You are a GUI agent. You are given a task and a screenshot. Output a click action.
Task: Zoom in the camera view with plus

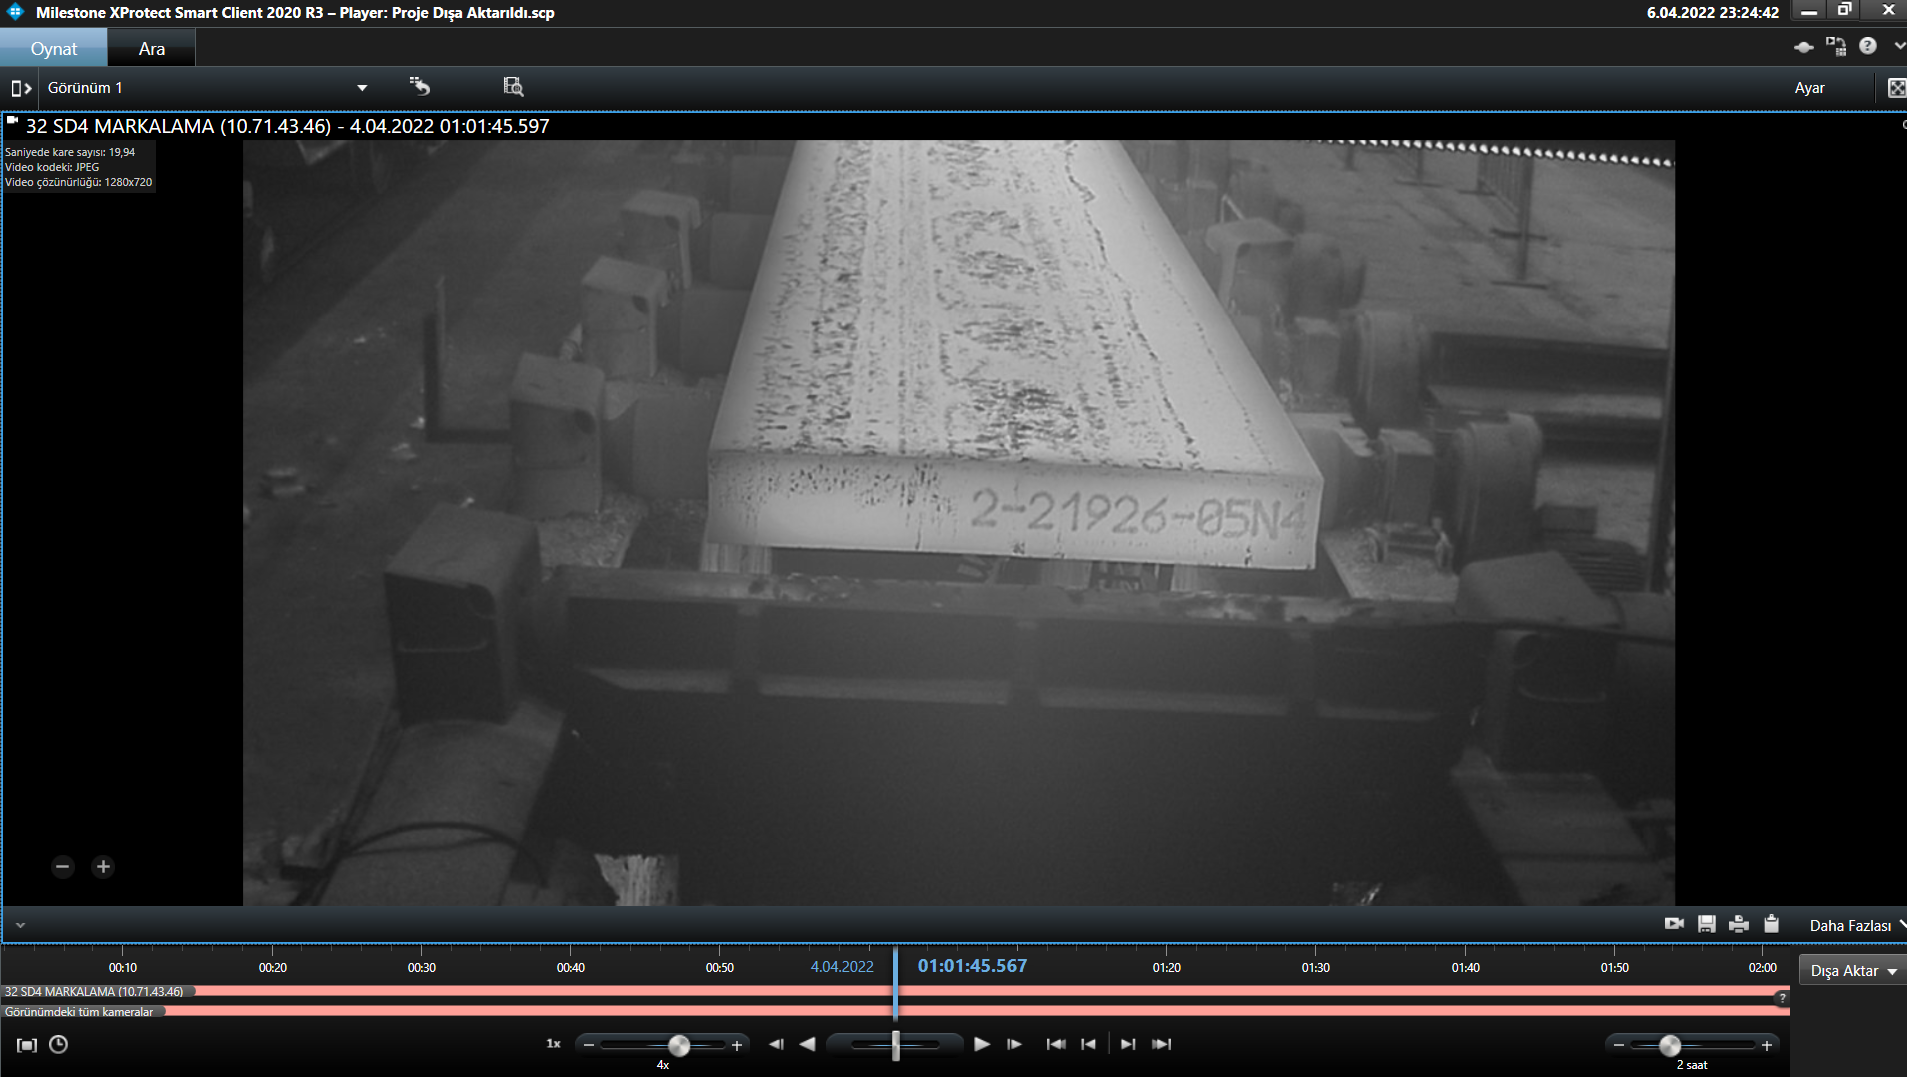coord(103,867)
